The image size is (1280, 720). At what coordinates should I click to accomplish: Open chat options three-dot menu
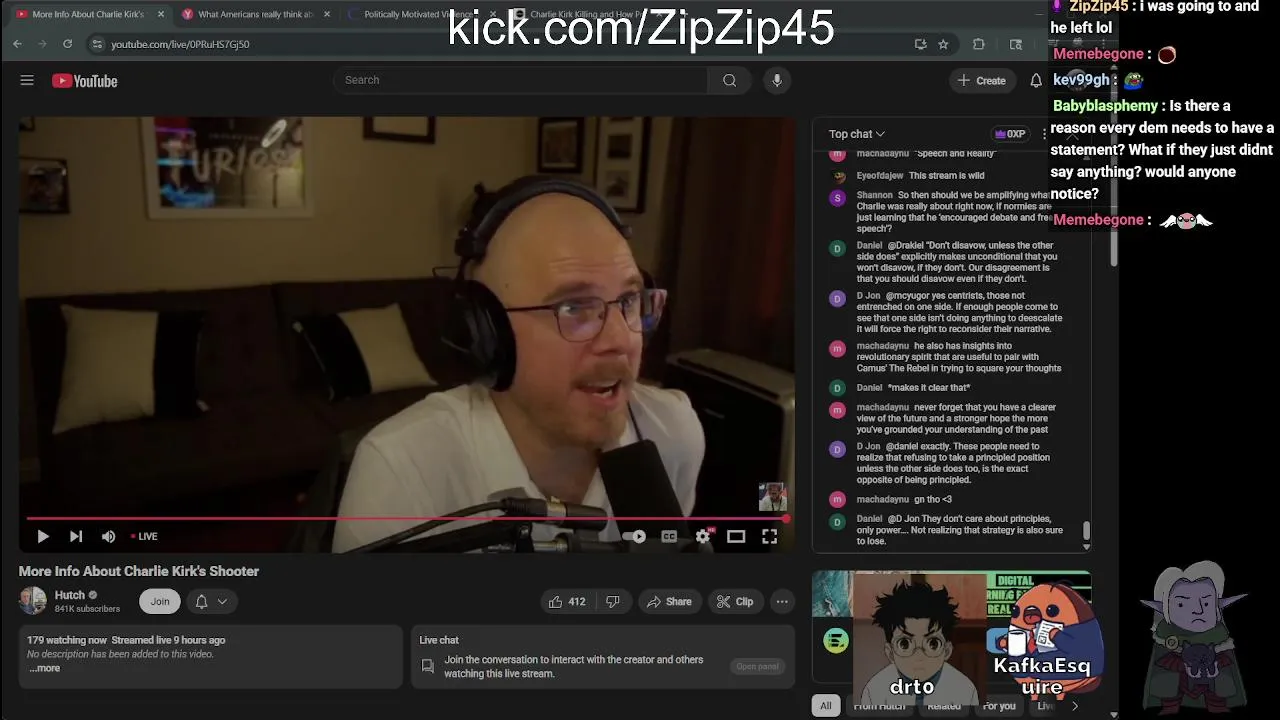1044,134
